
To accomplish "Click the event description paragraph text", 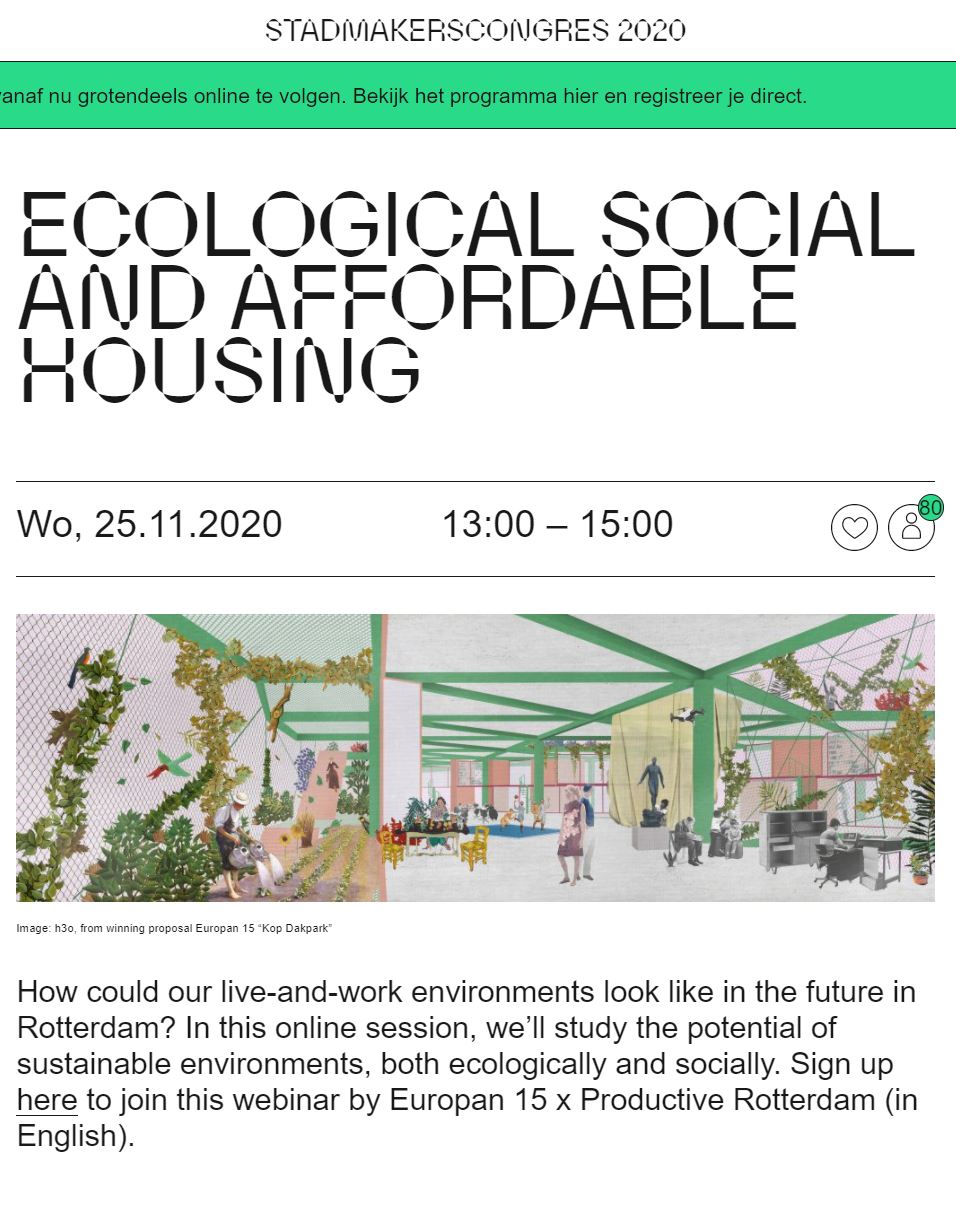I will (x=467, y=1064).
